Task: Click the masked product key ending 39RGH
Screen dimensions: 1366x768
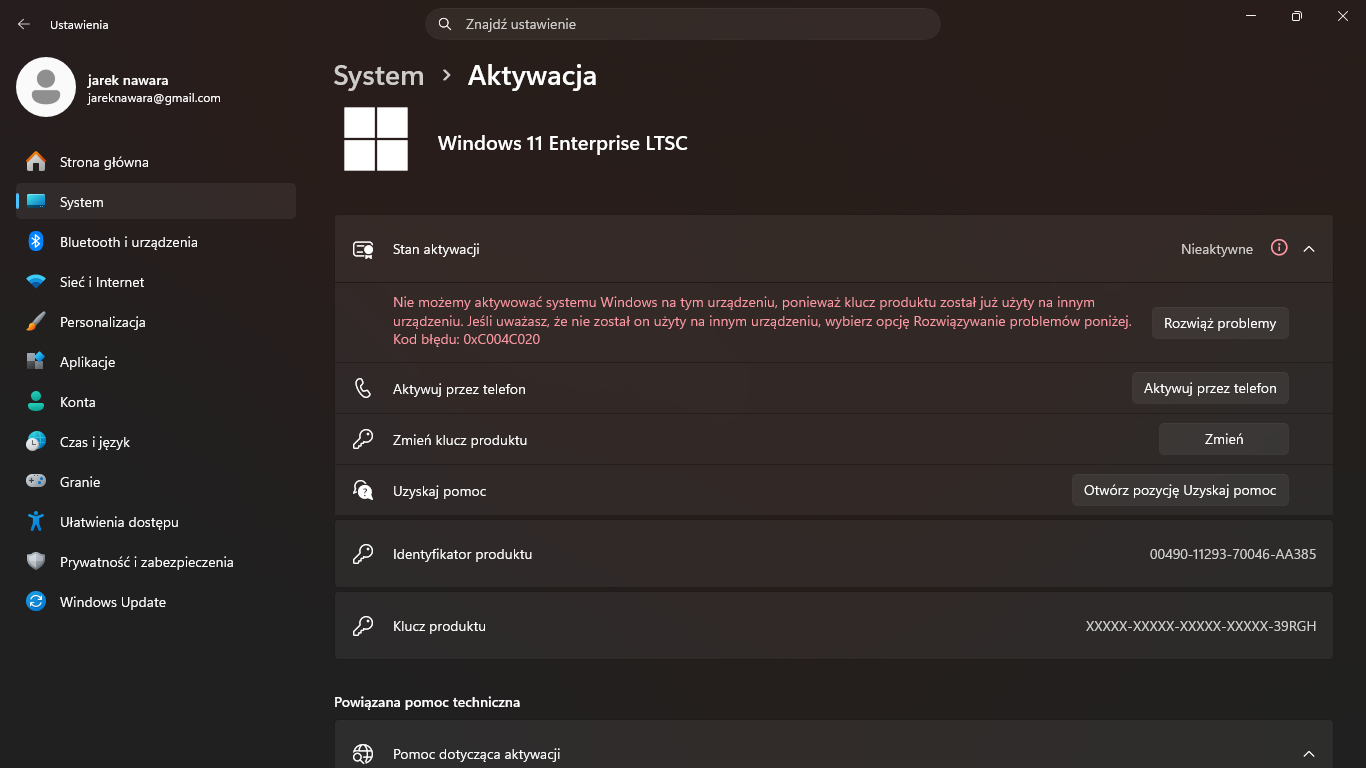Action: pyautogui.click(x=1201, y=626)
